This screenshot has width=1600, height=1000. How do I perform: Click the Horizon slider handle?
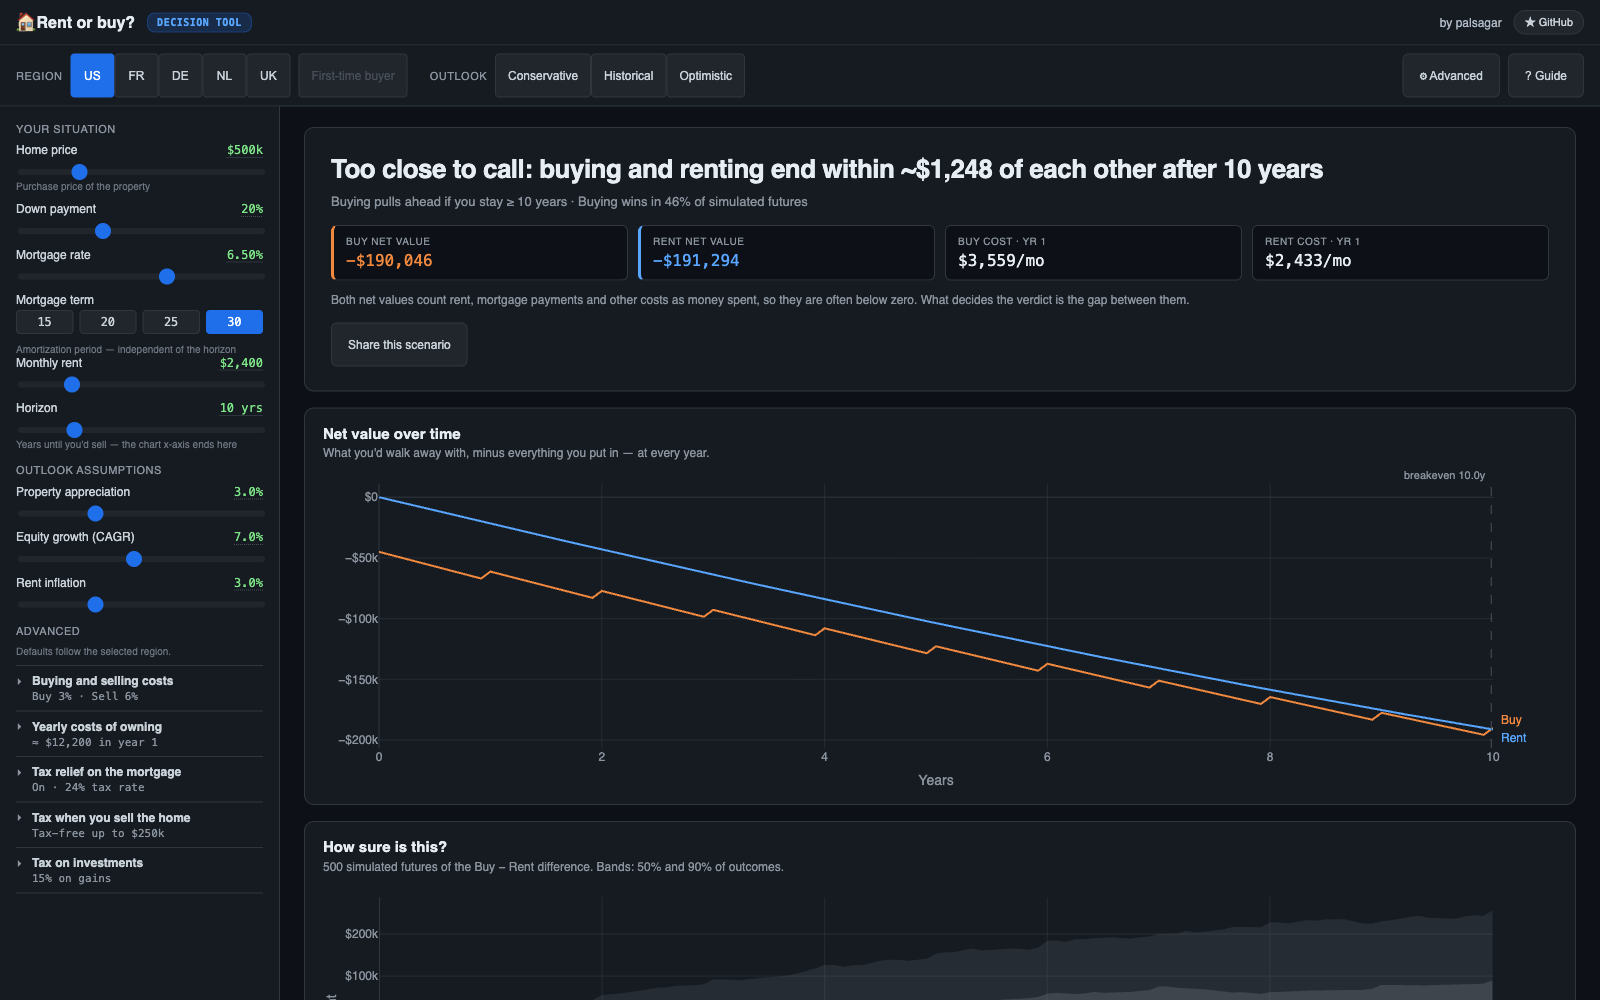tap(74, 430)
